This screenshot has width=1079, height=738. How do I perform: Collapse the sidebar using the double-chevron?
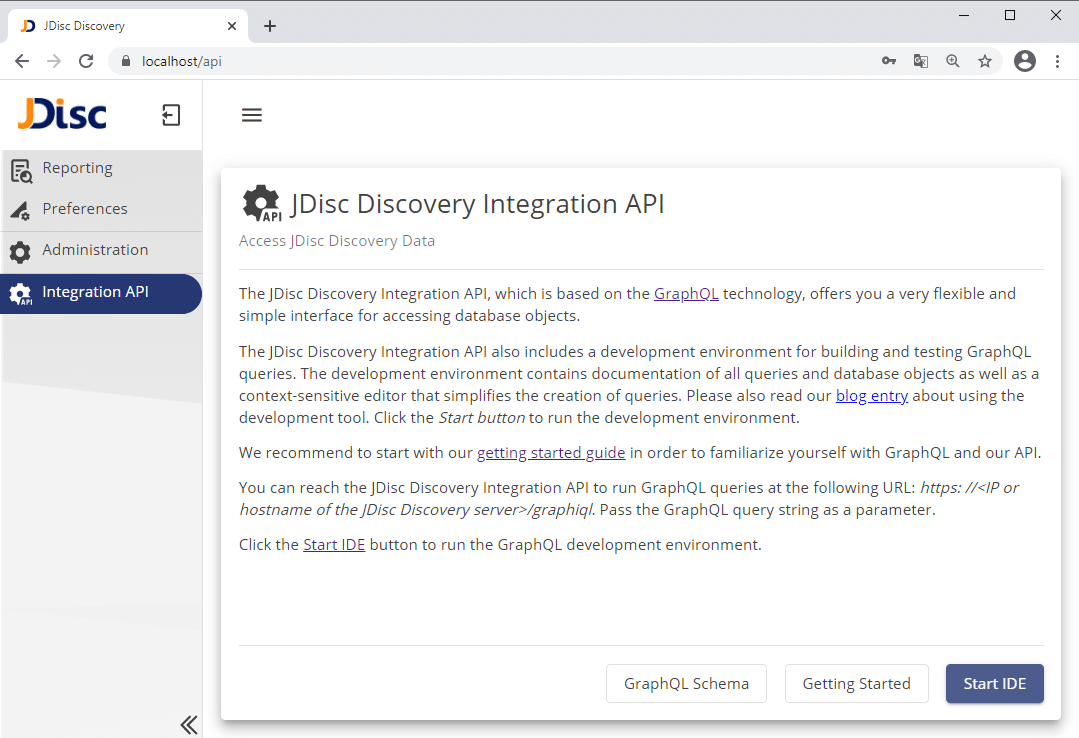(188, 724)
